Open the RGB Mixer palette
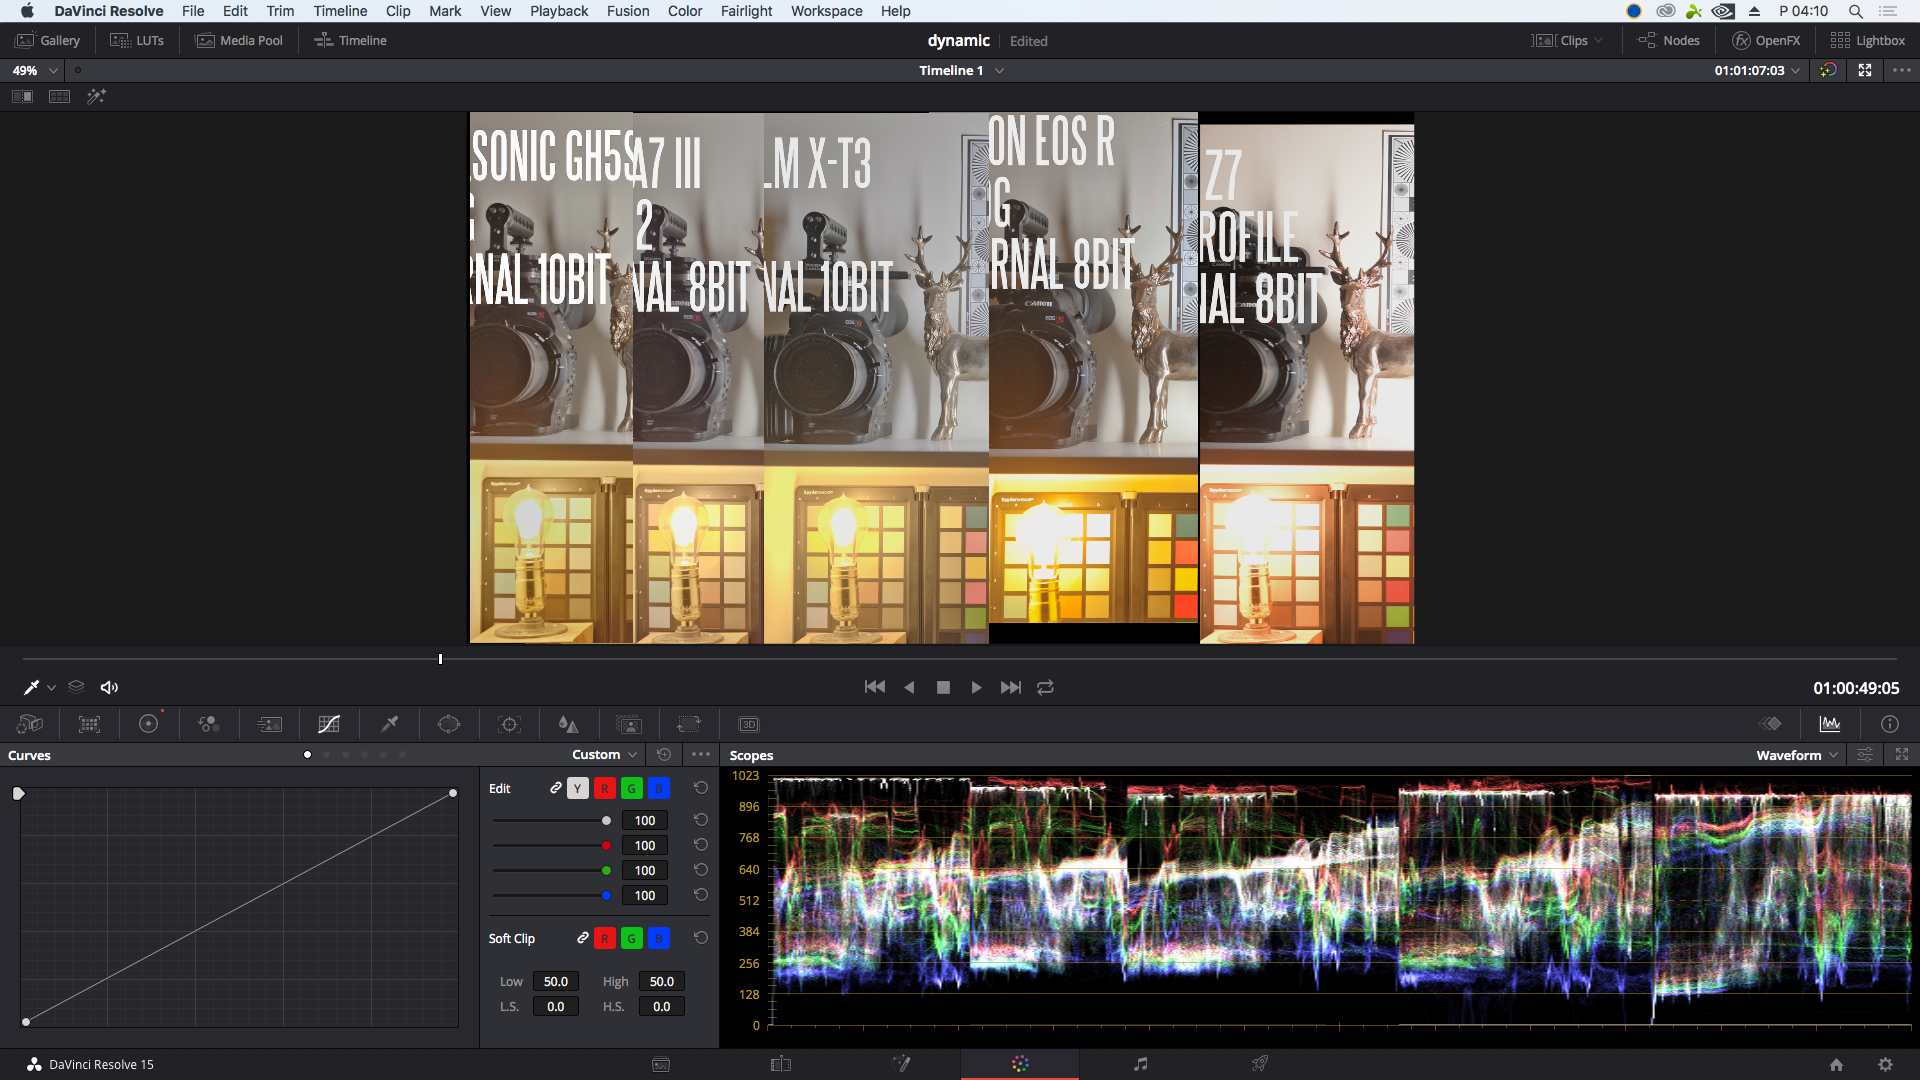 pyautogui.click(x=209, y=724)
